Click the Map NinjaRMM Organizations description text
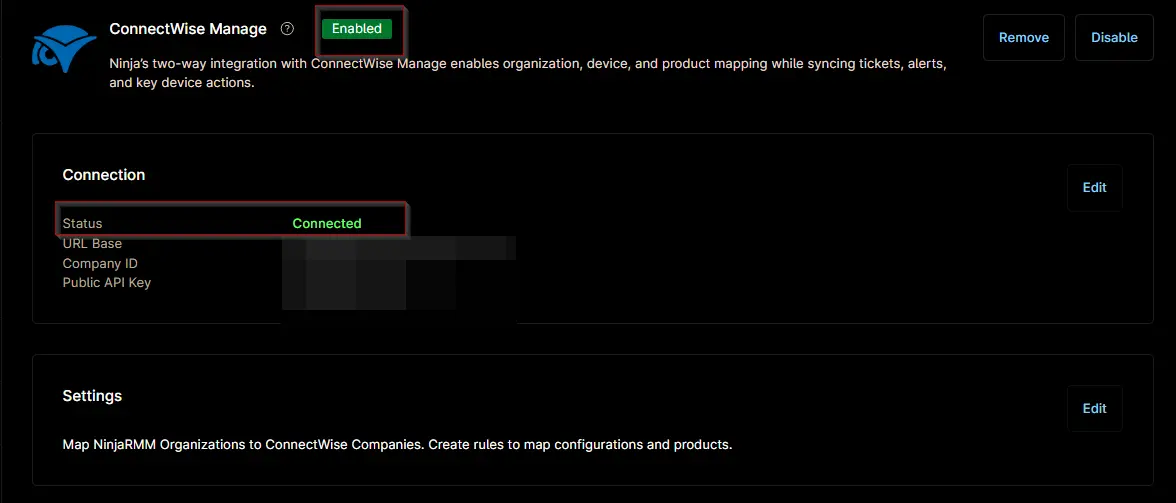 [398, 445]
